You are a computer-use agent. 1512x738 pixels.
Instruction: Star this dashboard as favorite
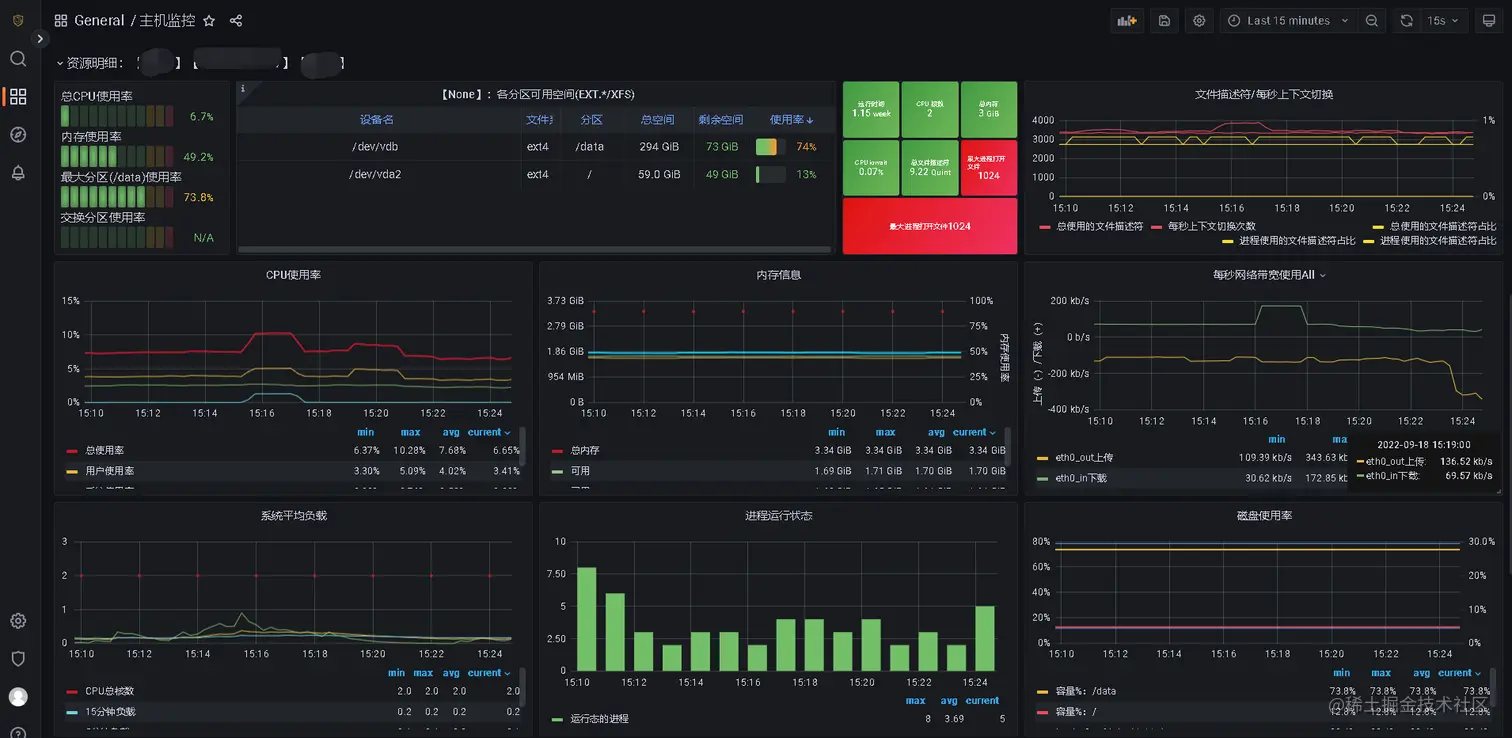209,20
